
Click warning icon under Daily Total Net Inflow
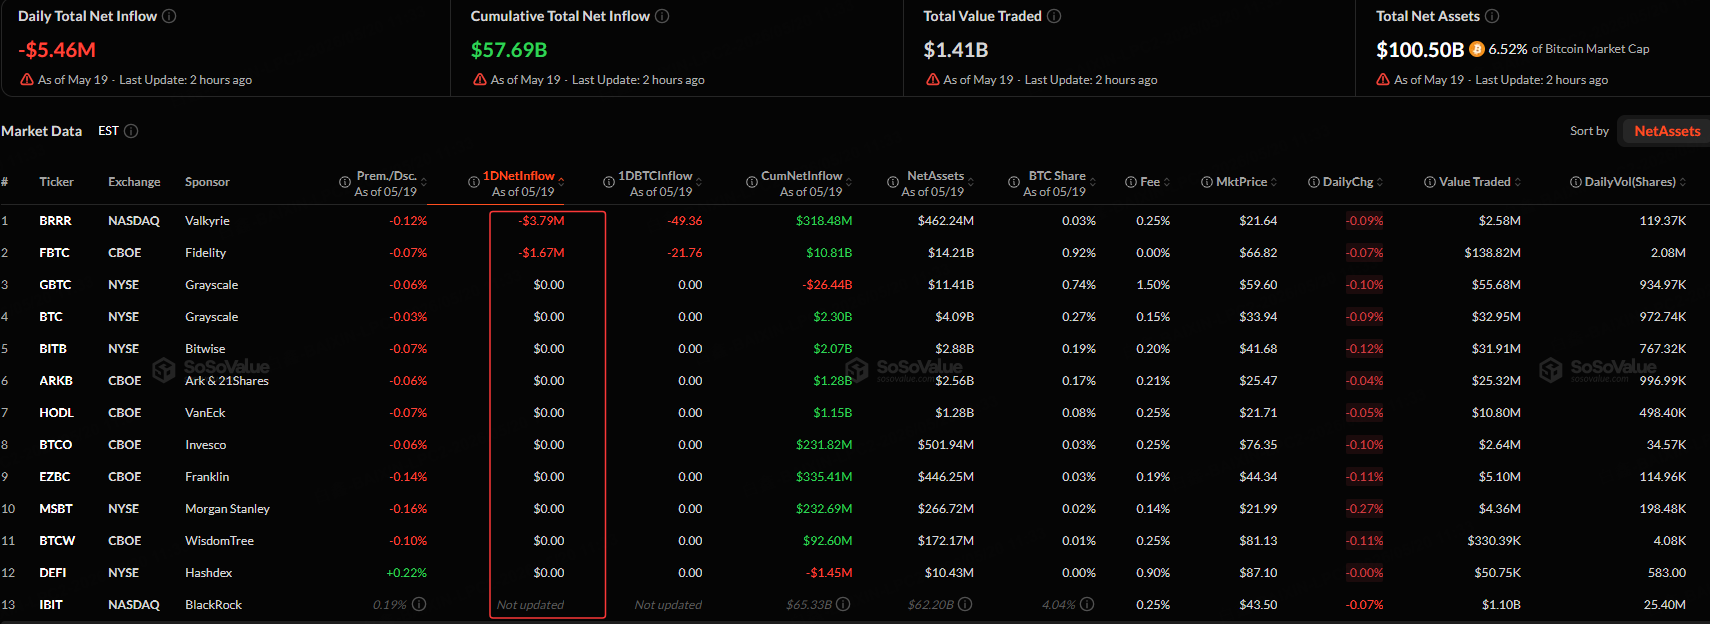pyautogui.click(x=27, y=80)
